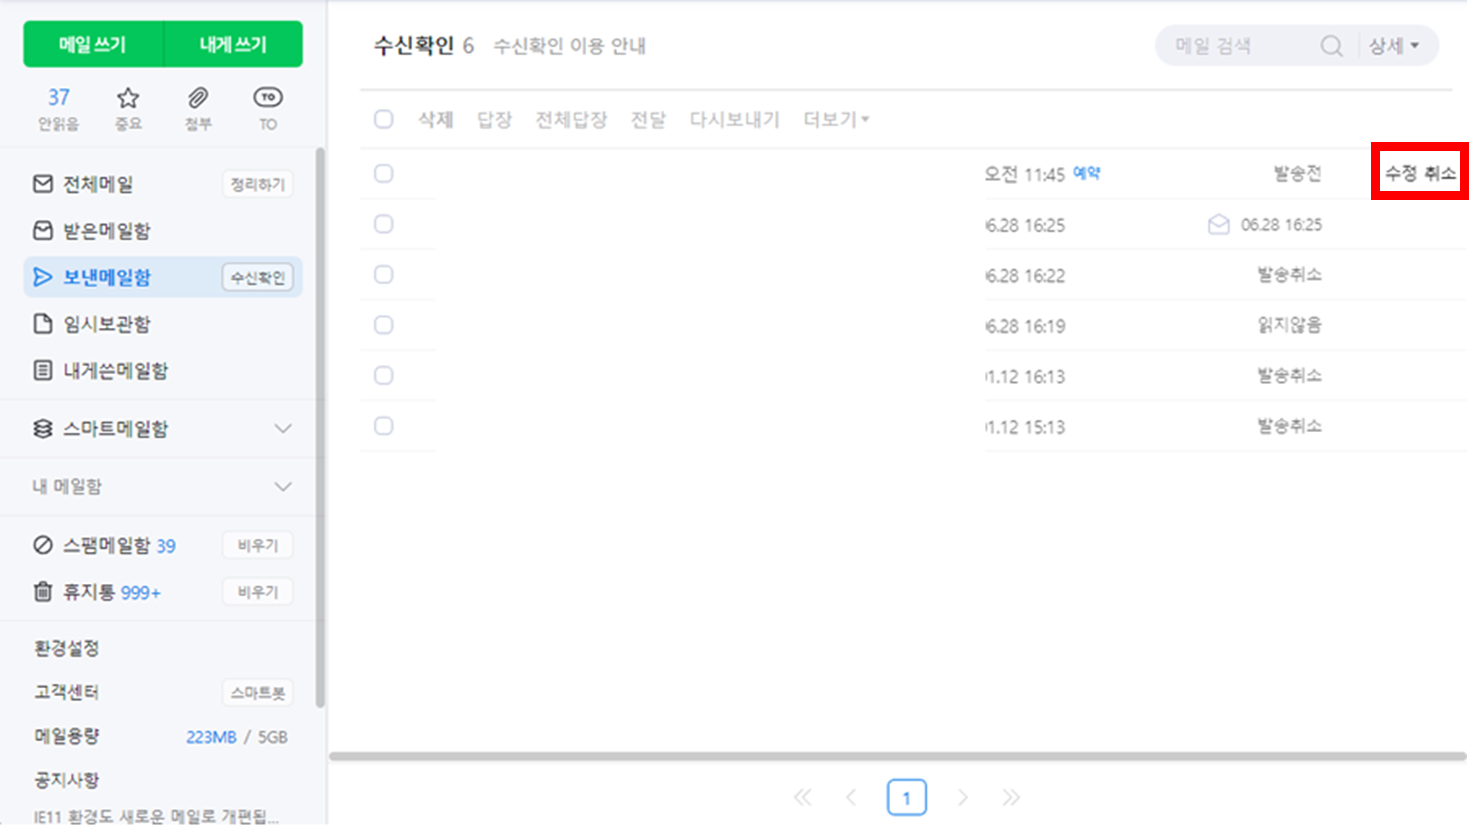The image size is (1469, 826).
Task: Click the 첨부 paperclip attachment icon
Action: click(x=197, y=97)
